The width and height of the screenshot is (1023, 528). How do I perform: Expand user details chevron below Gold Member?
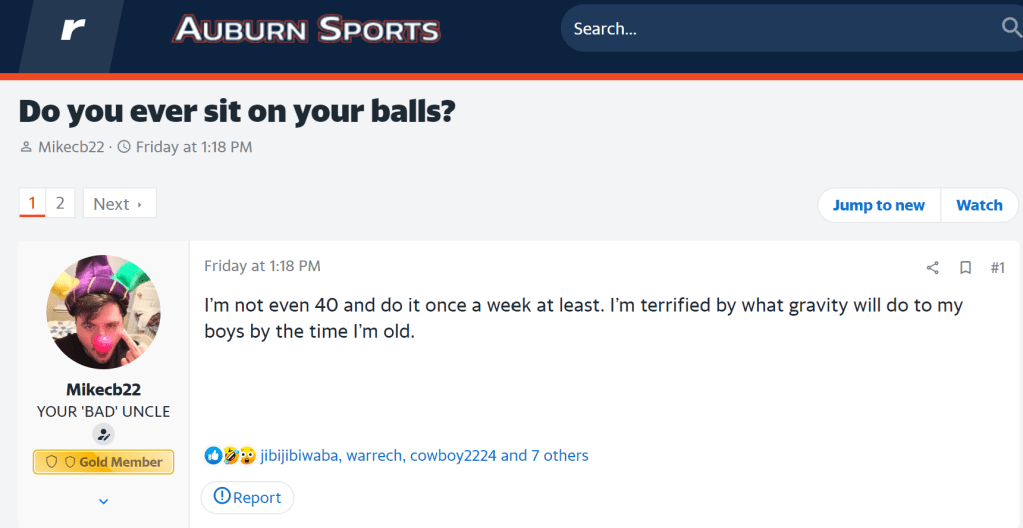[103, 500]
